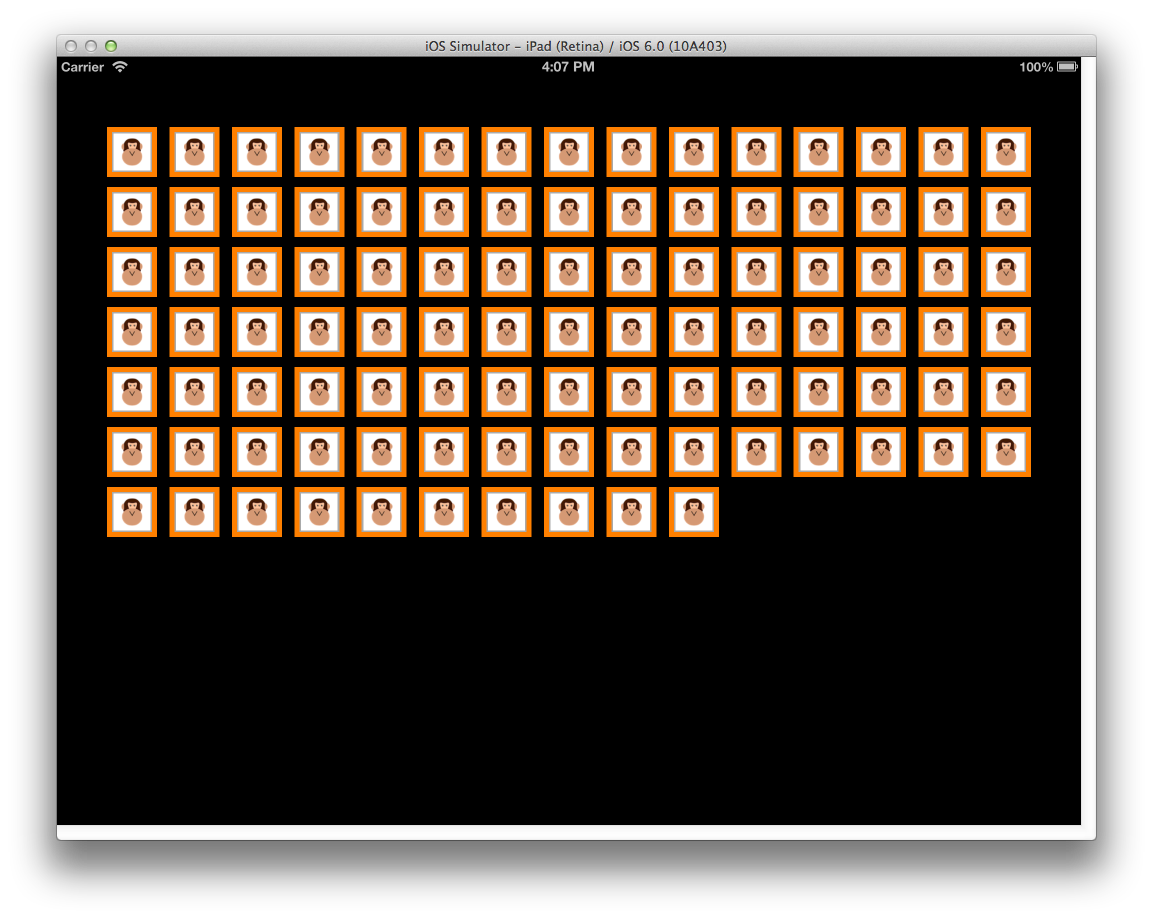Click the iOS Simulator window title bar text

point(577,46)
